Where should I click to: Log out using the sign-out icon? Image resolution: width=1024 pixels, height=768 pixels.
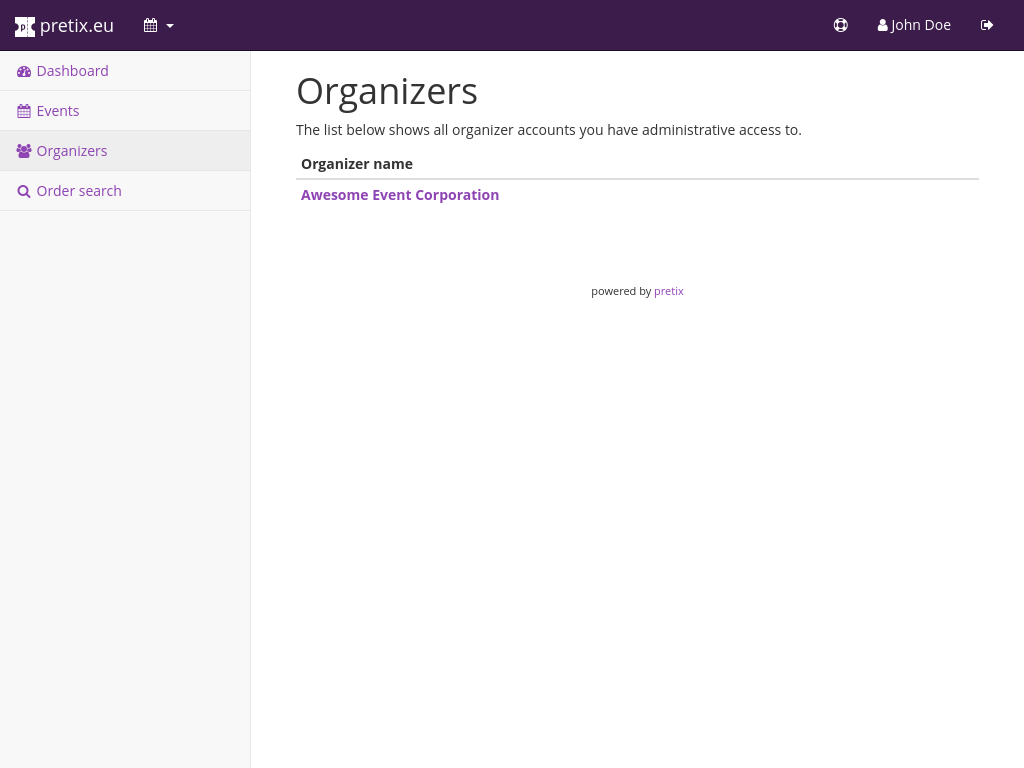(x=987, y=25)
